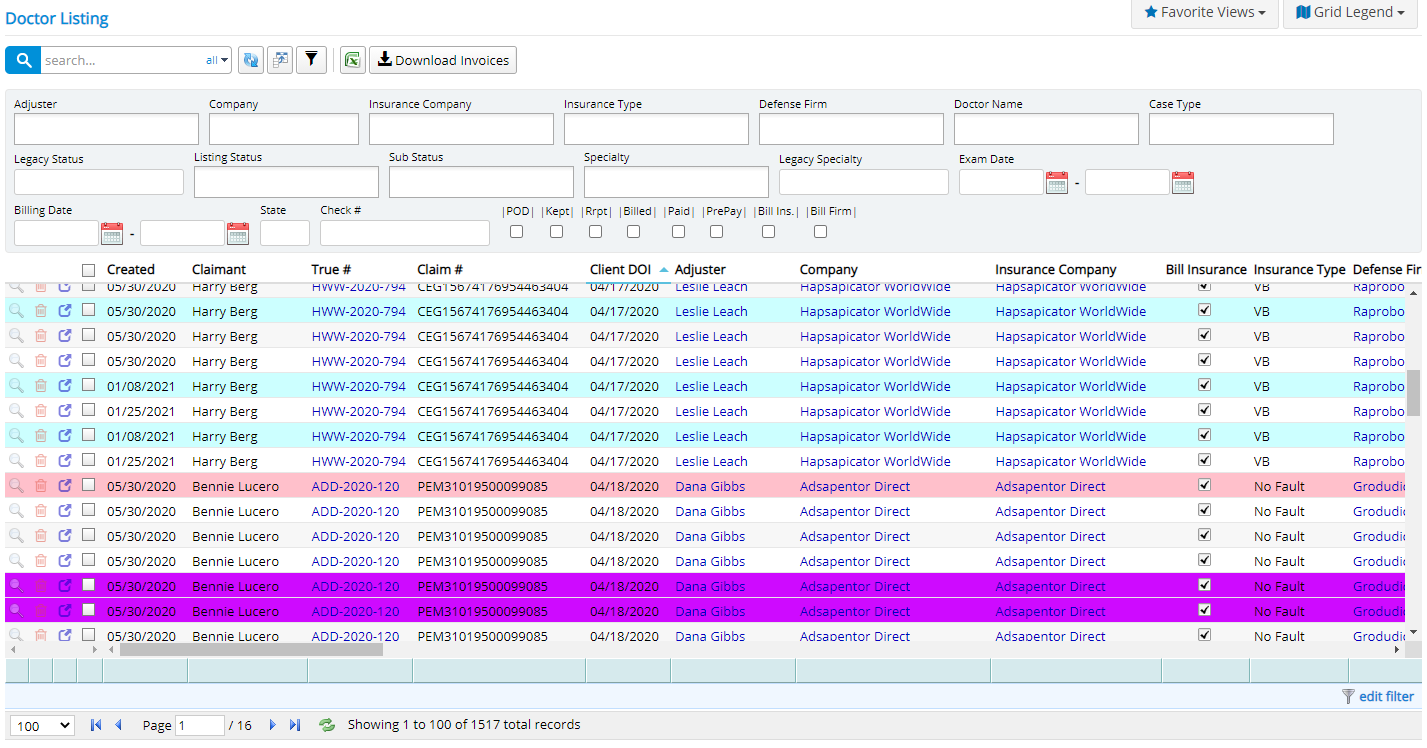Click the blue search magnifier button

[x=23, y=60]
